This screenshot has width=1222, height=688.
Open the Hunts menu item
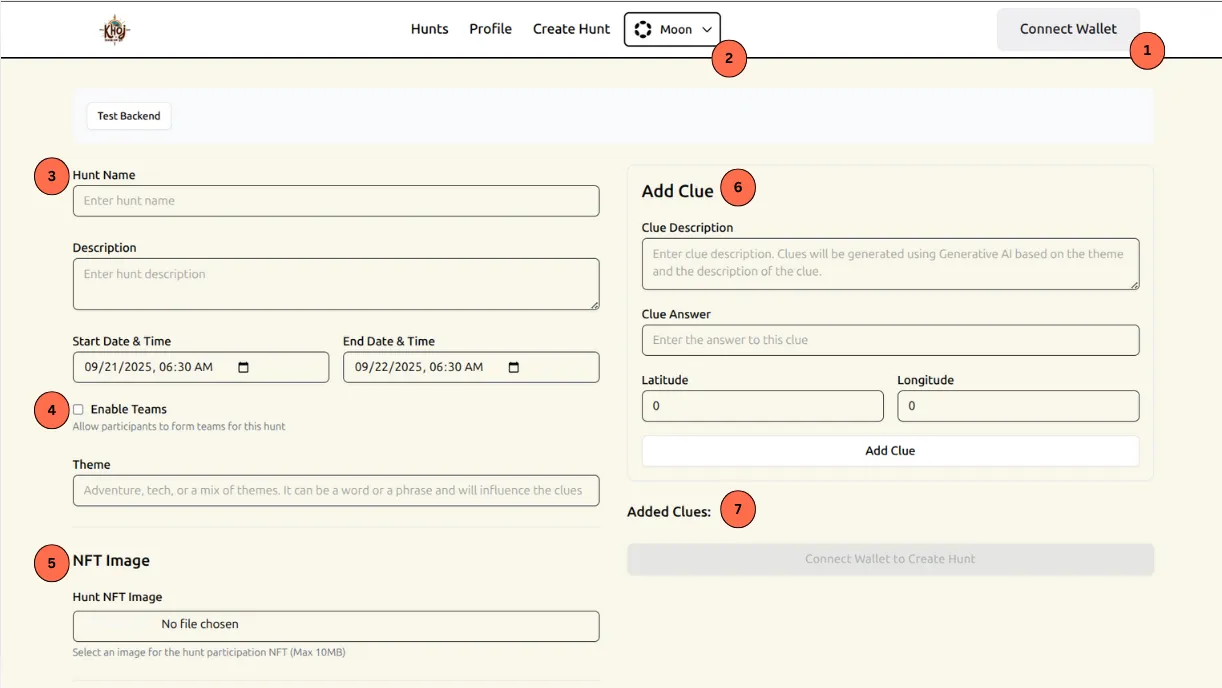(x=429, y=29)
